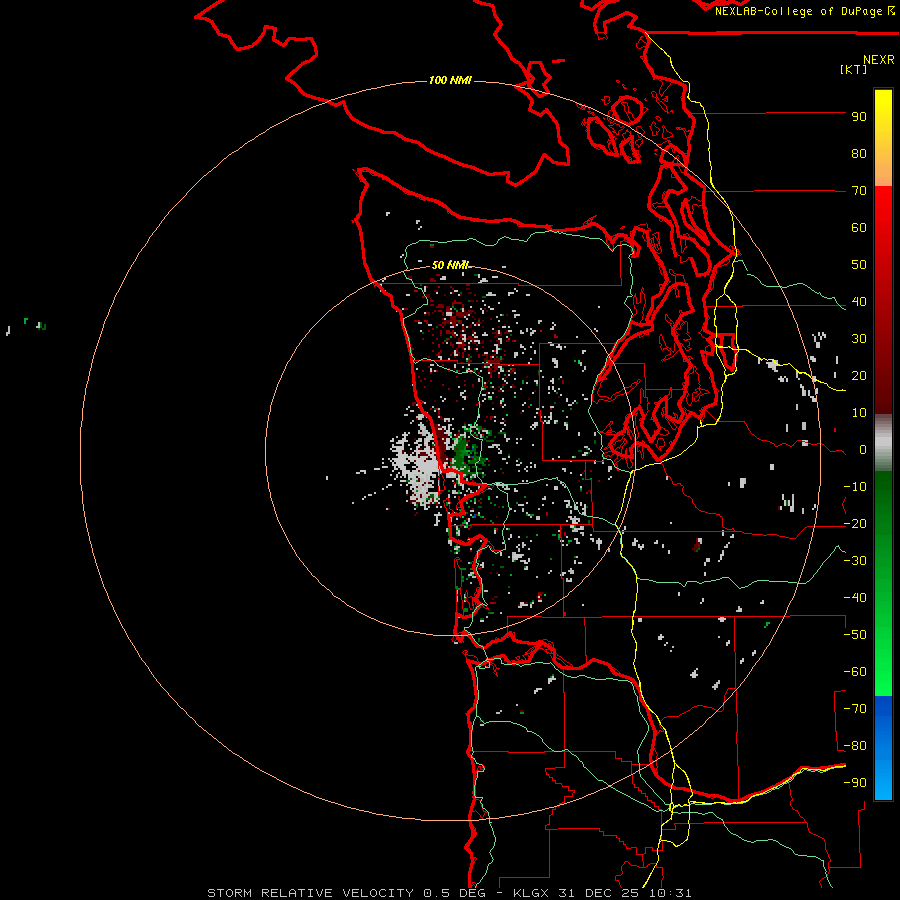Image resolution: width=900 pixels, height=900 pixels.
Task: Select the 50 NMI range ring label
Action: [450, 265]
